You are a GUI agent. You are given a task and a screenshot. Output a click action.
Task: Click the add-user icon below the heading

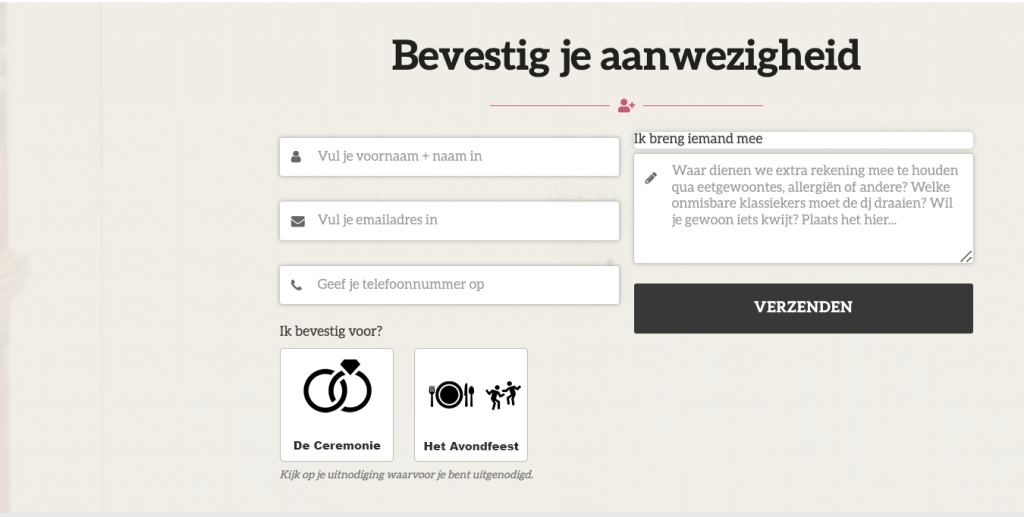point(626,105)
